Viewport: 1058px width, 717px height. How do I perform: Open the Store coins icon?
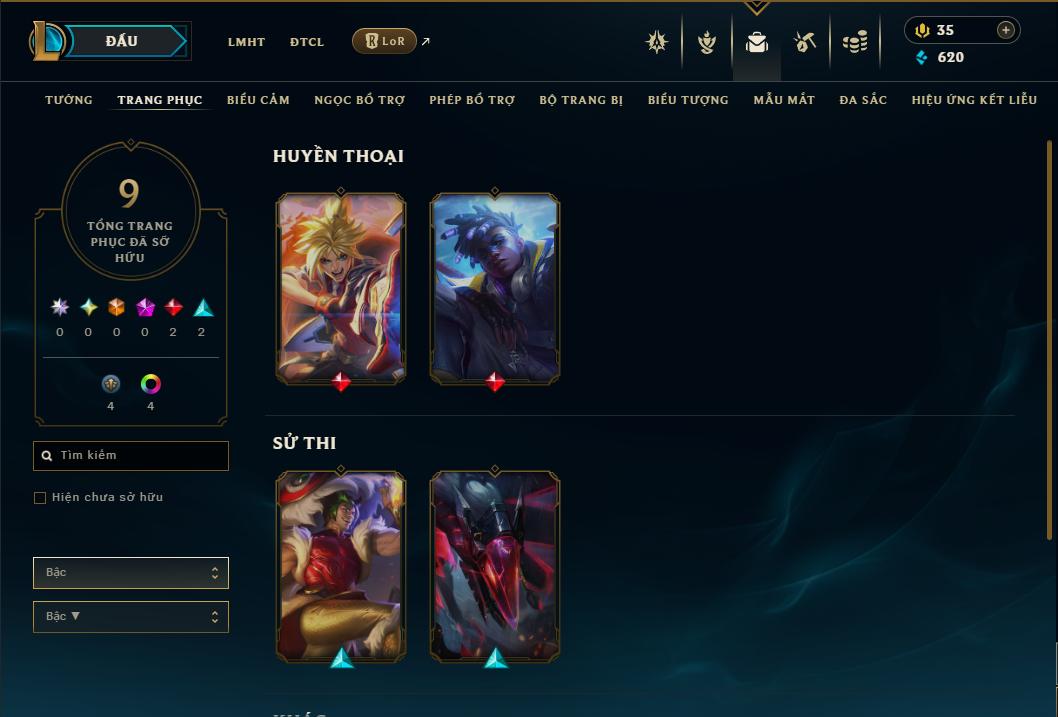(x=855, y=42)
